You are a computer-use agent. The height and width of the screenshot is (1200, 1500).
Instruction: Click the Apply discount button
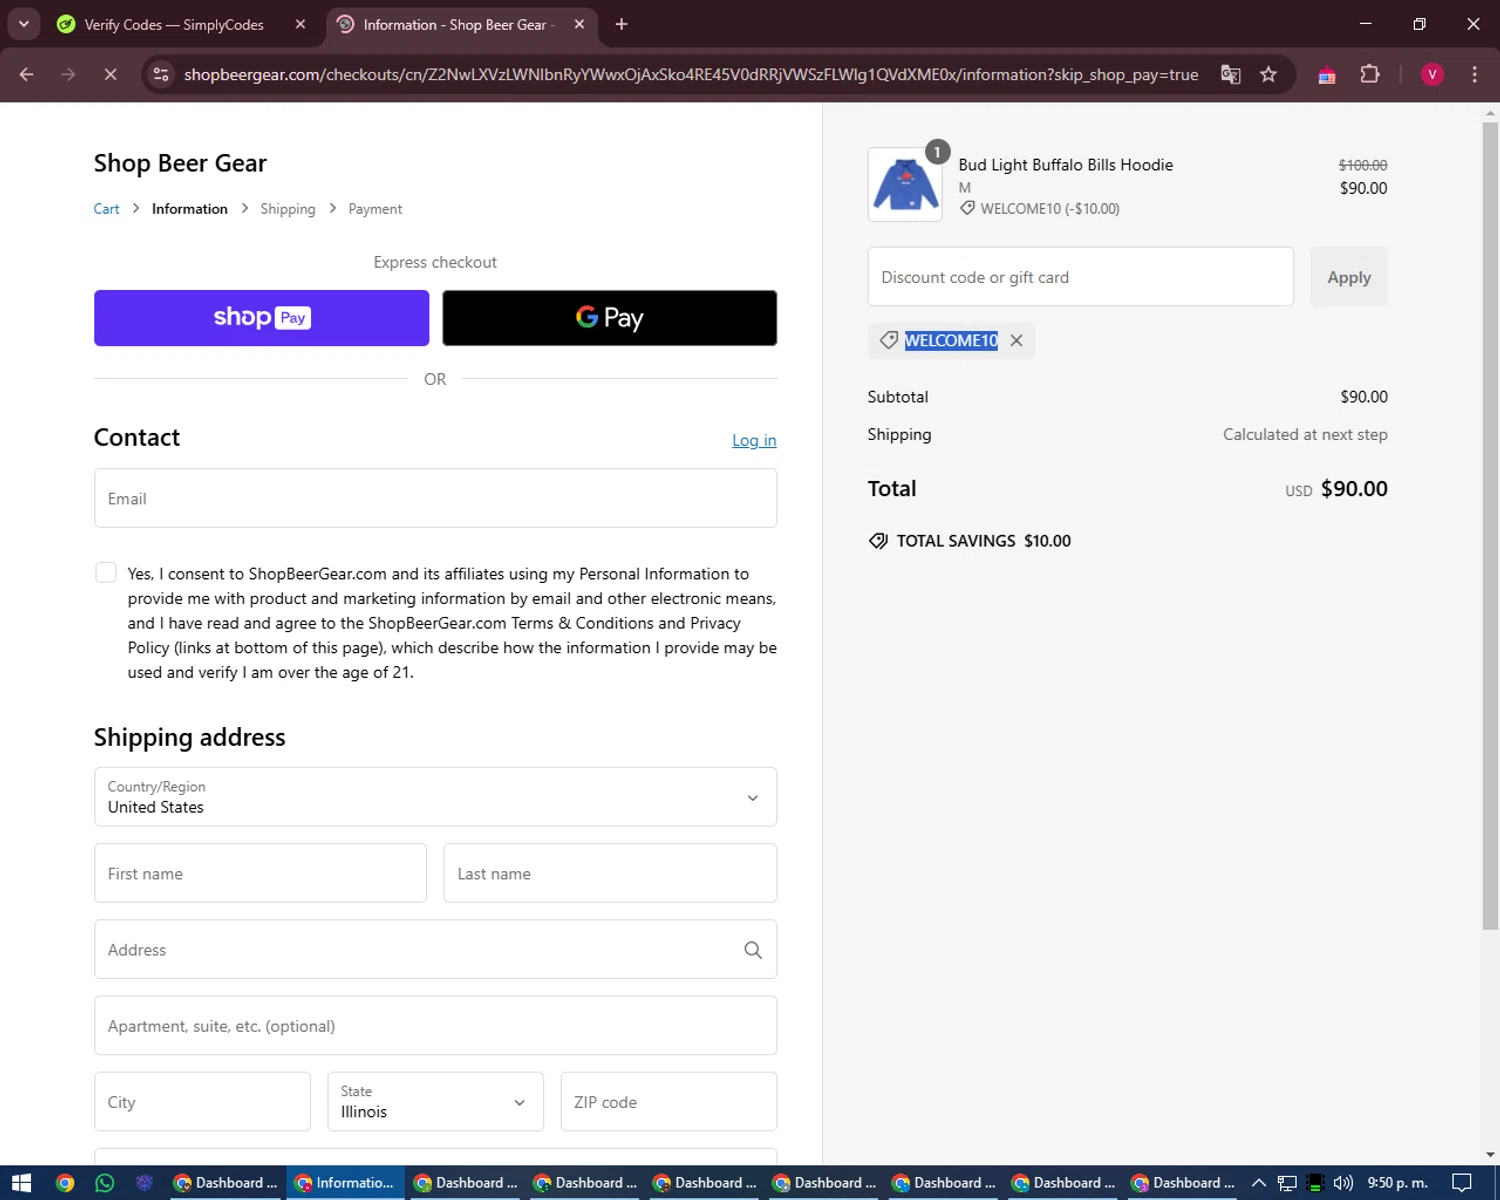coord(1349,277)
